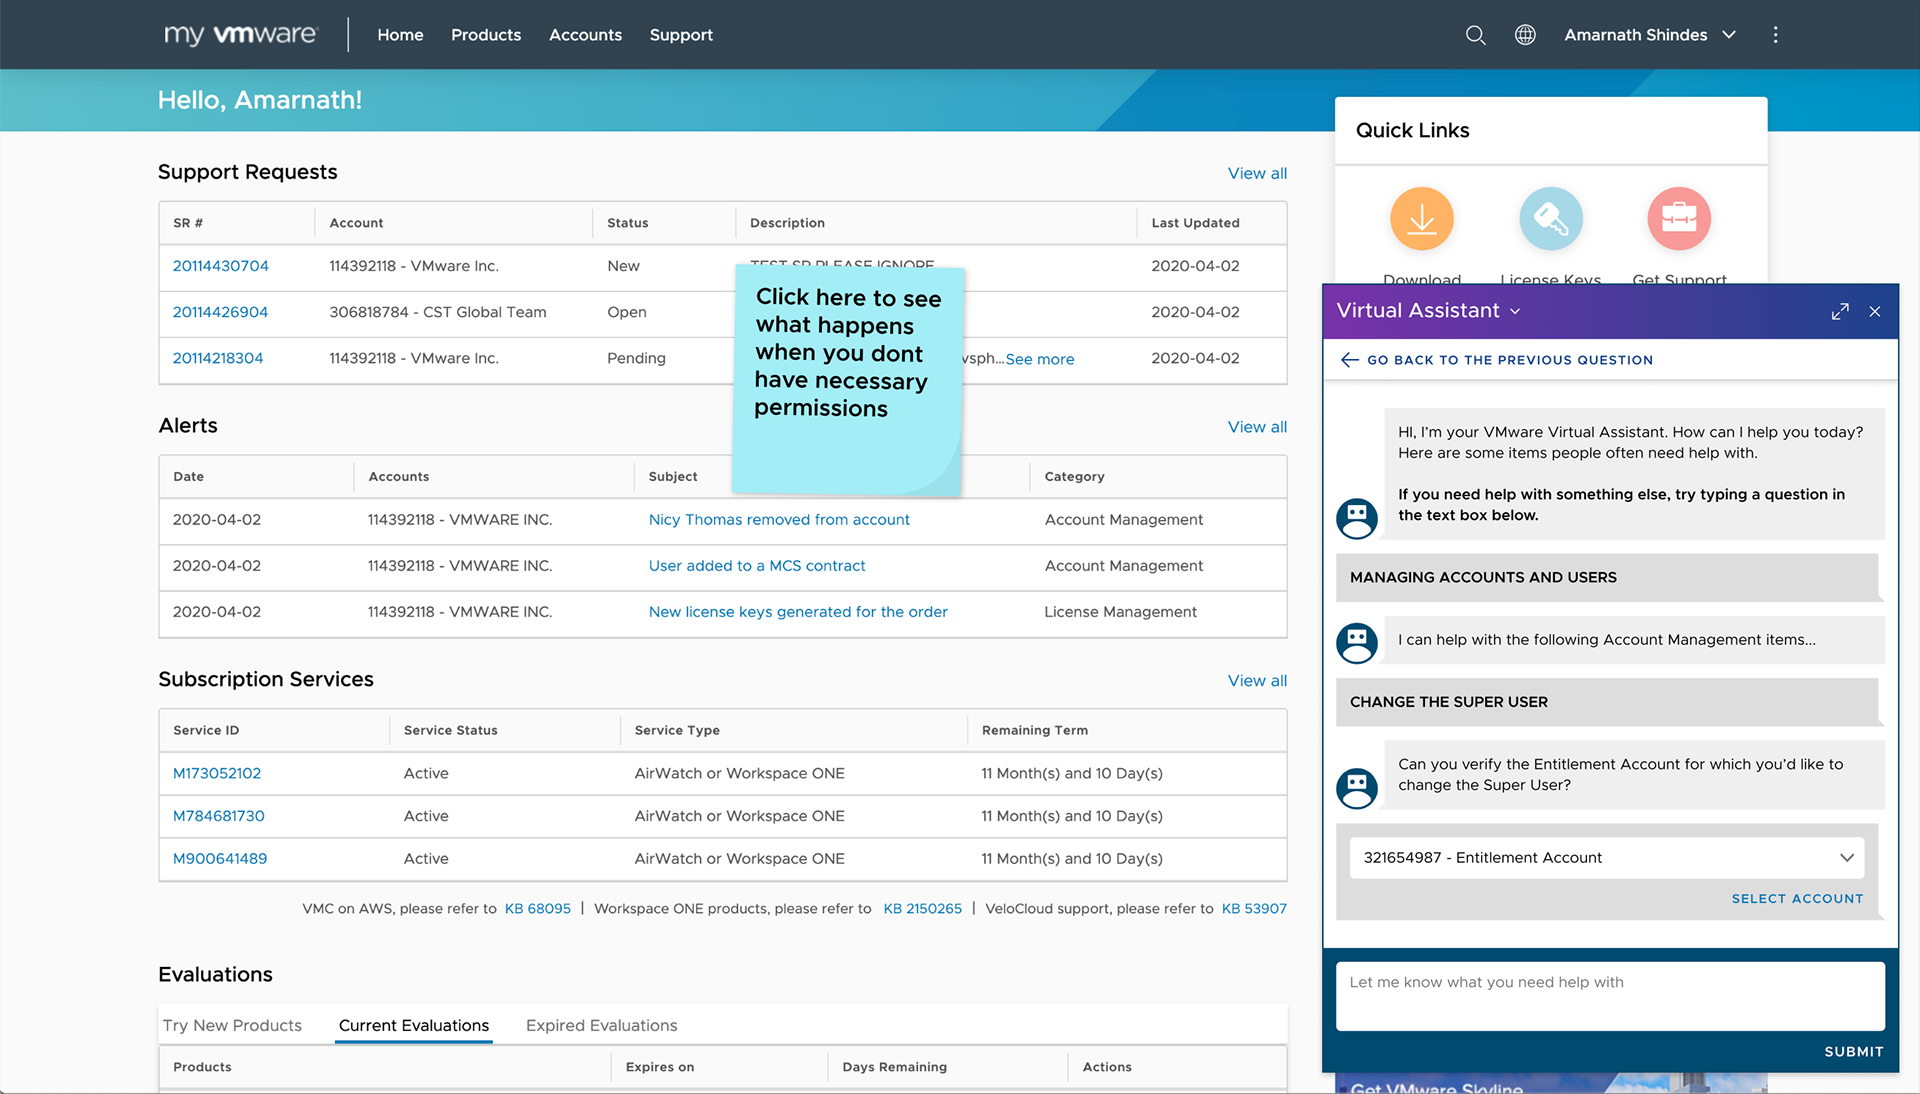This screenshot has height=1094, width=1920.
Task: Click the SR # column header
Action: pyautogui.click(x=188, y=223)
